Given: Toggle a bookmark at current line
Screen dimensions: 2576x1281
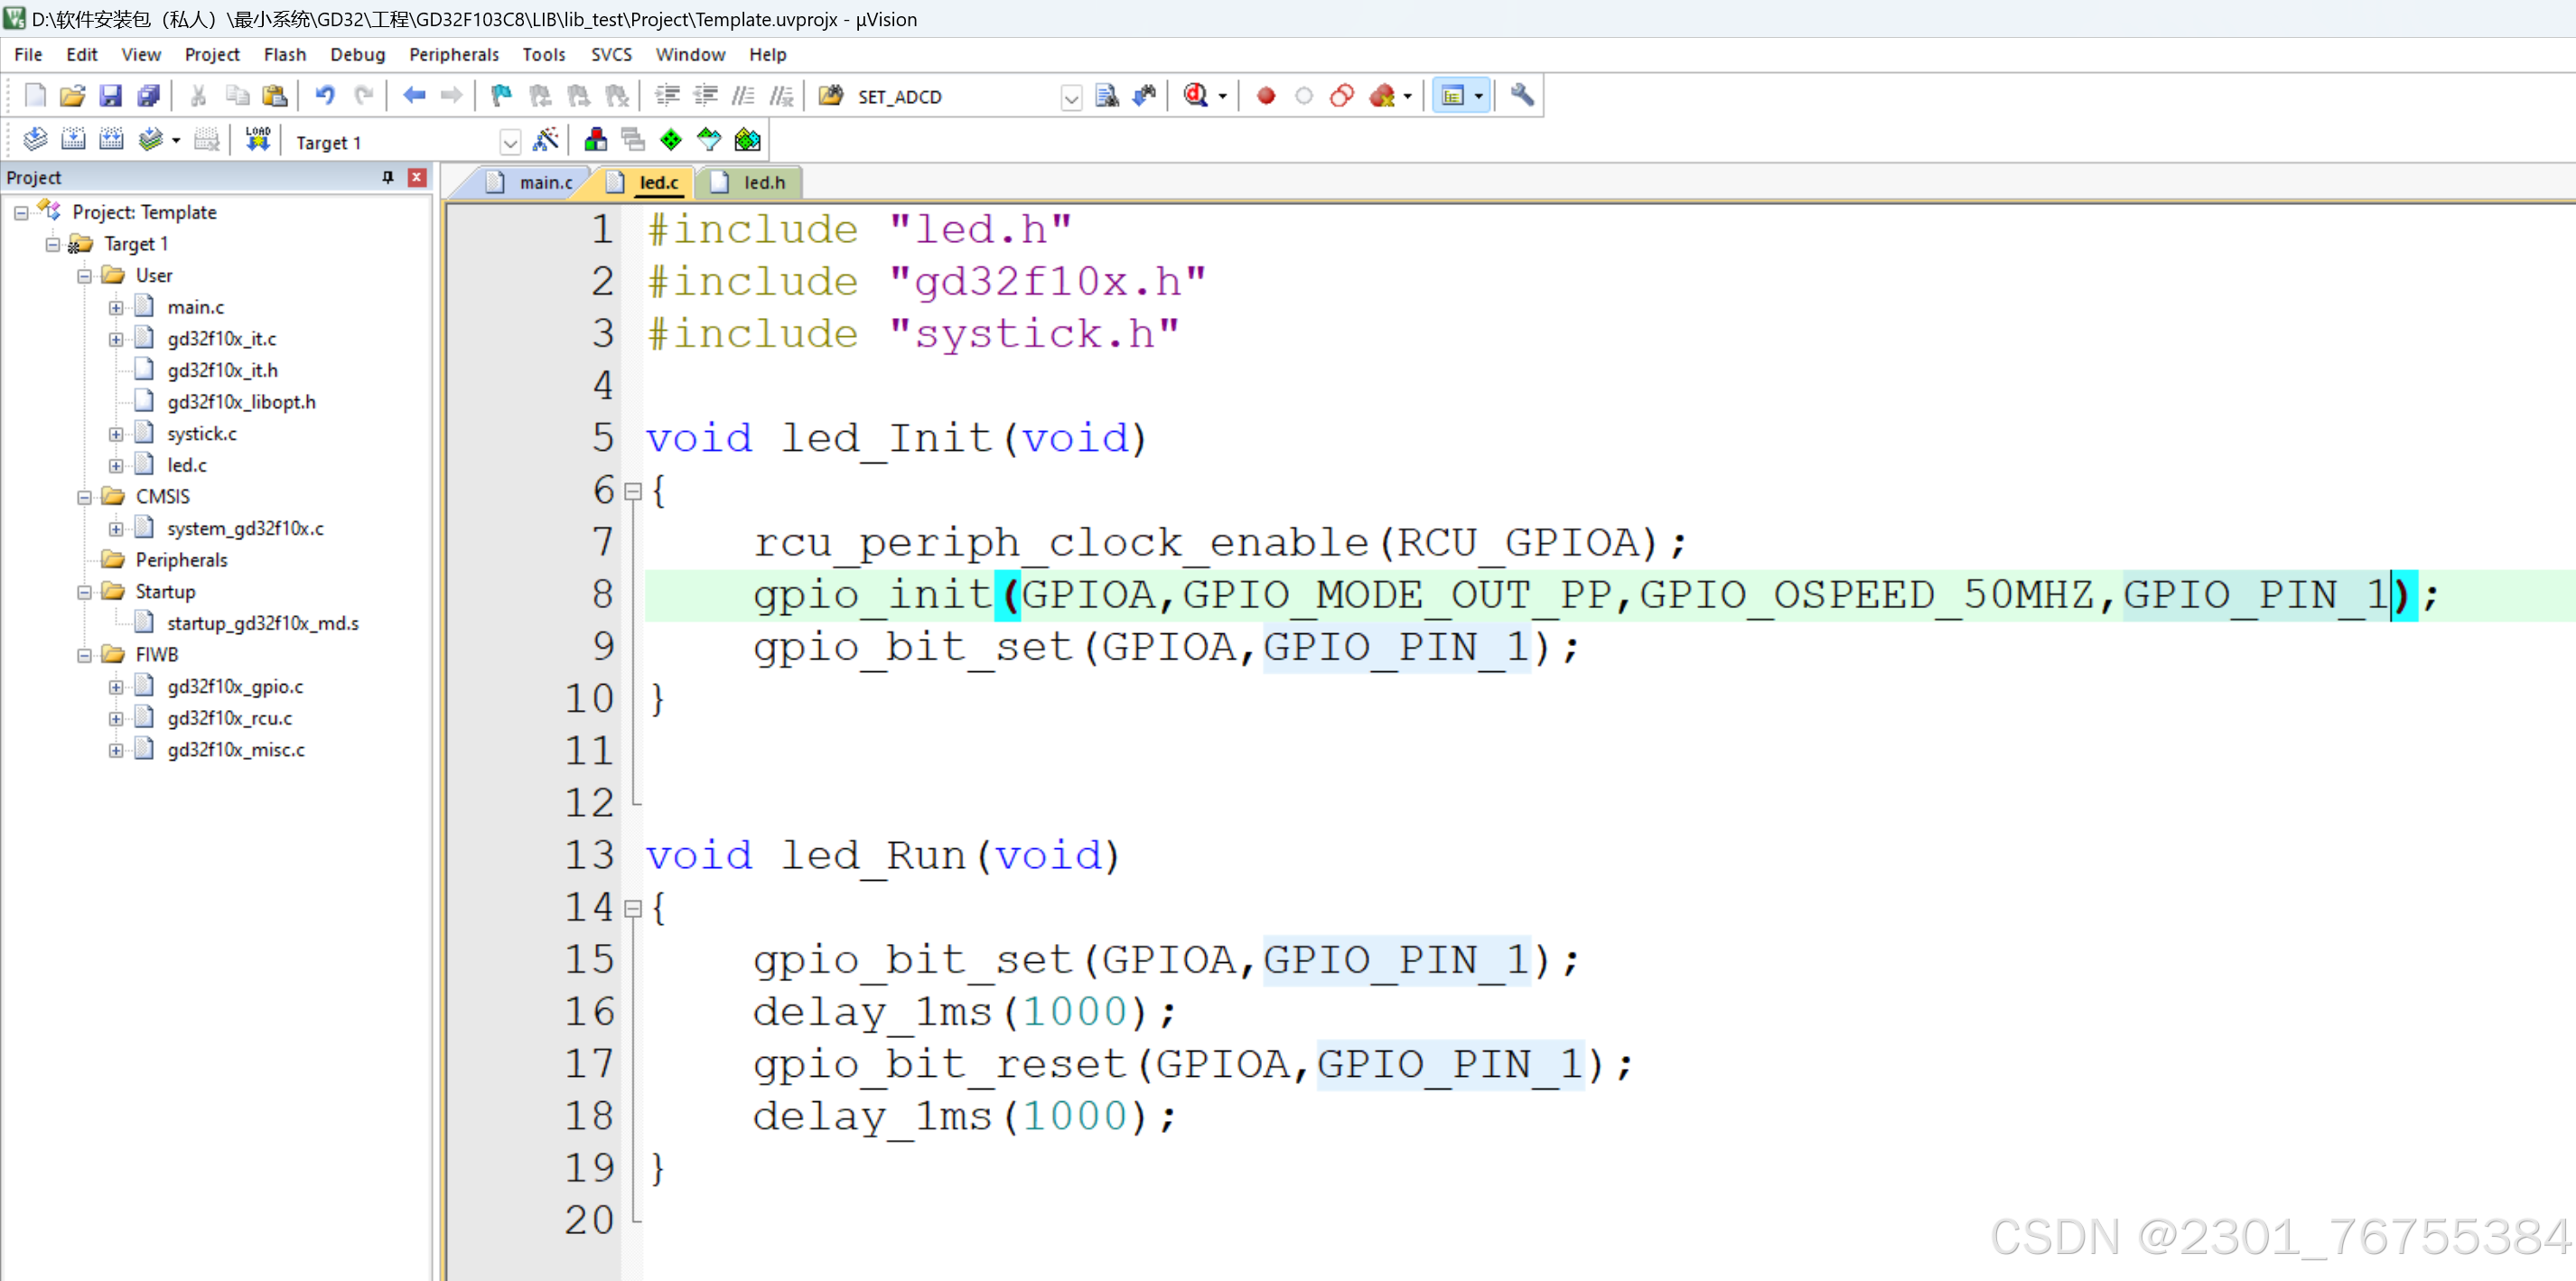Looking at the screenshot, I should click(x=500, y=95).
